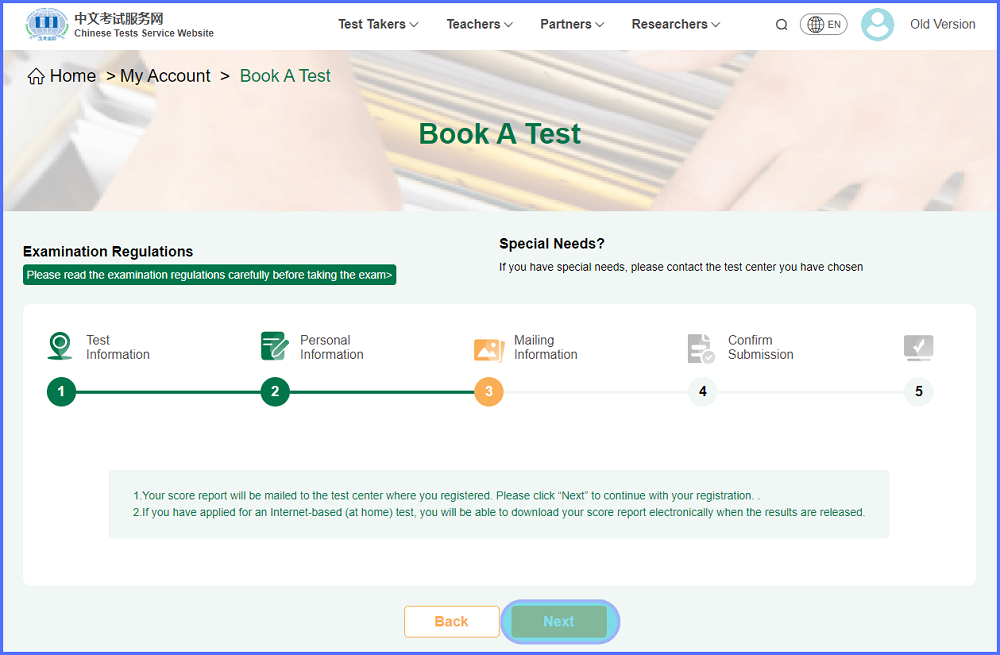Open the Researchers menu
Image resolution: width=1000 pixels, height=655 pixels.
click(675, 24)
